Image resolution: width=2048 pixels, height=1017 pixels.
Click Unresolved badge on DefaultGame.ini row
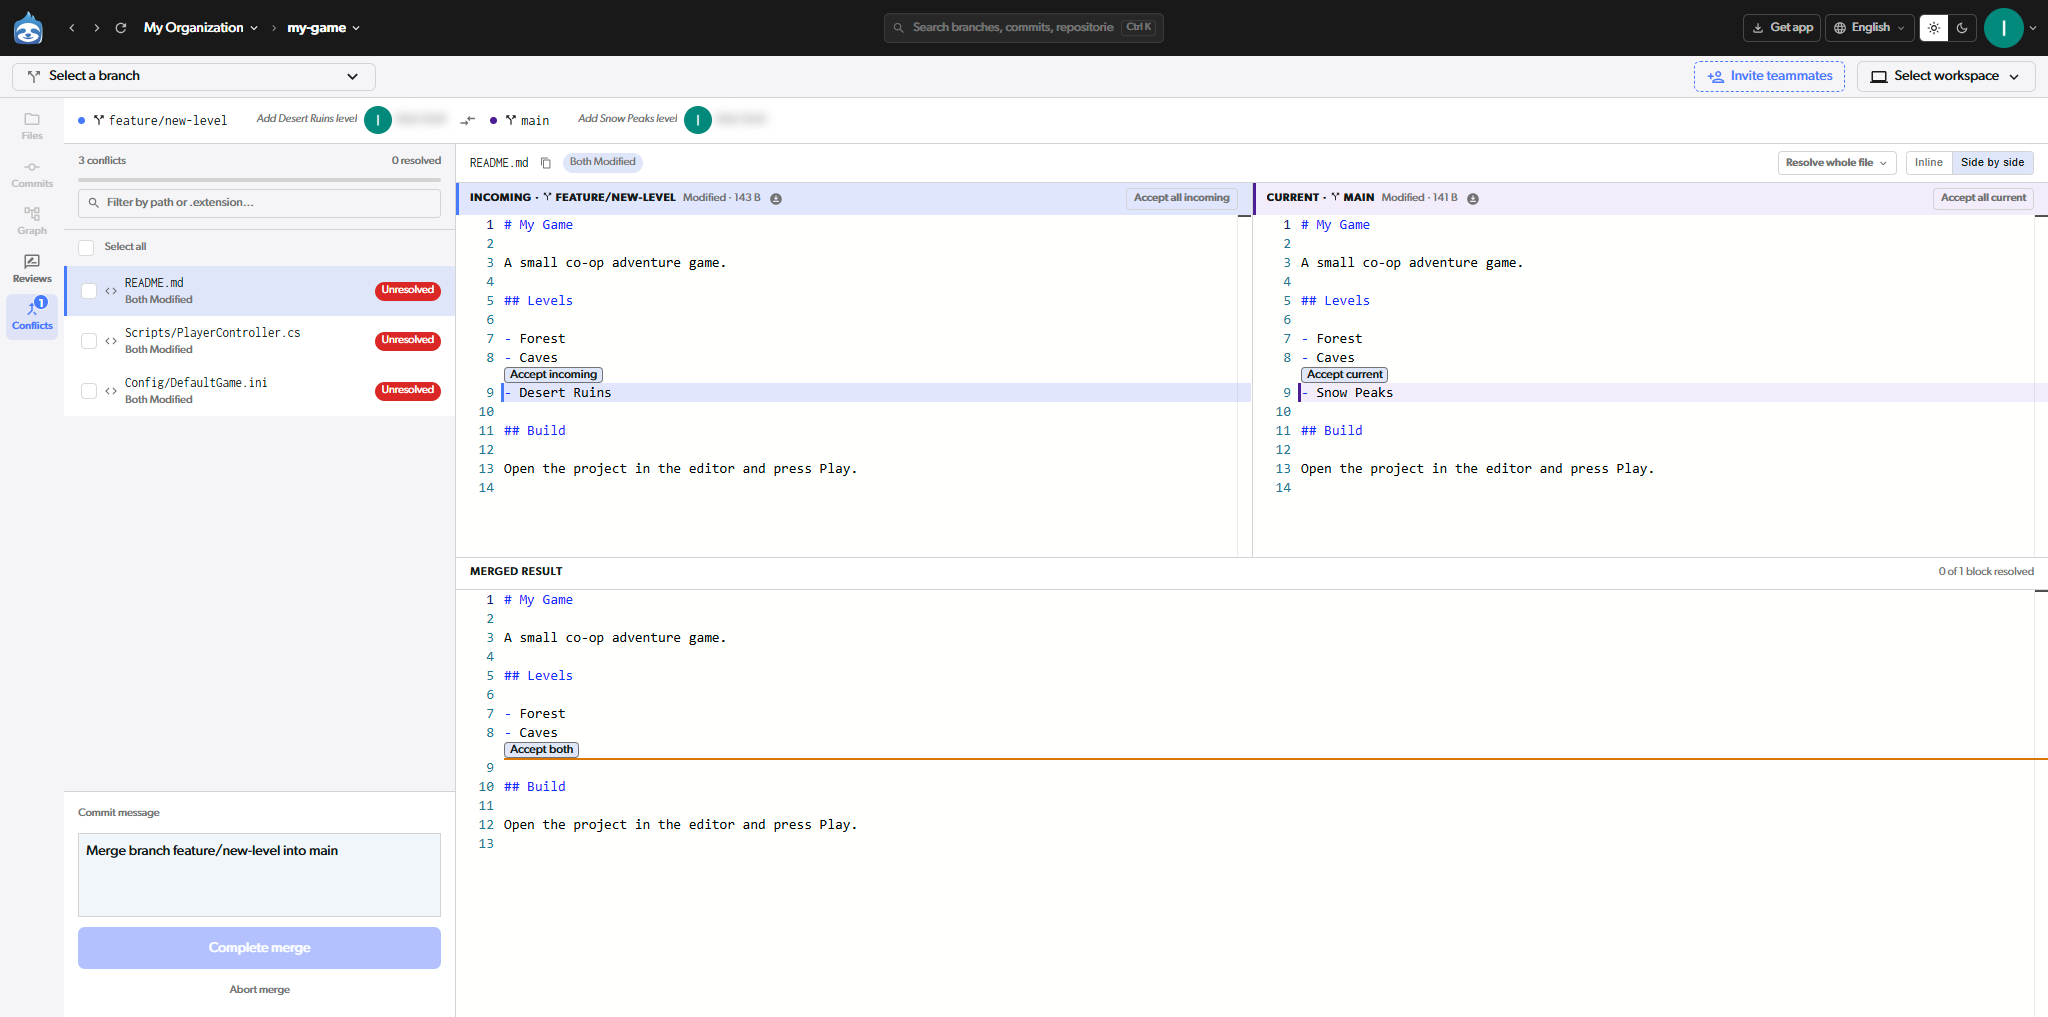[408, 391]
